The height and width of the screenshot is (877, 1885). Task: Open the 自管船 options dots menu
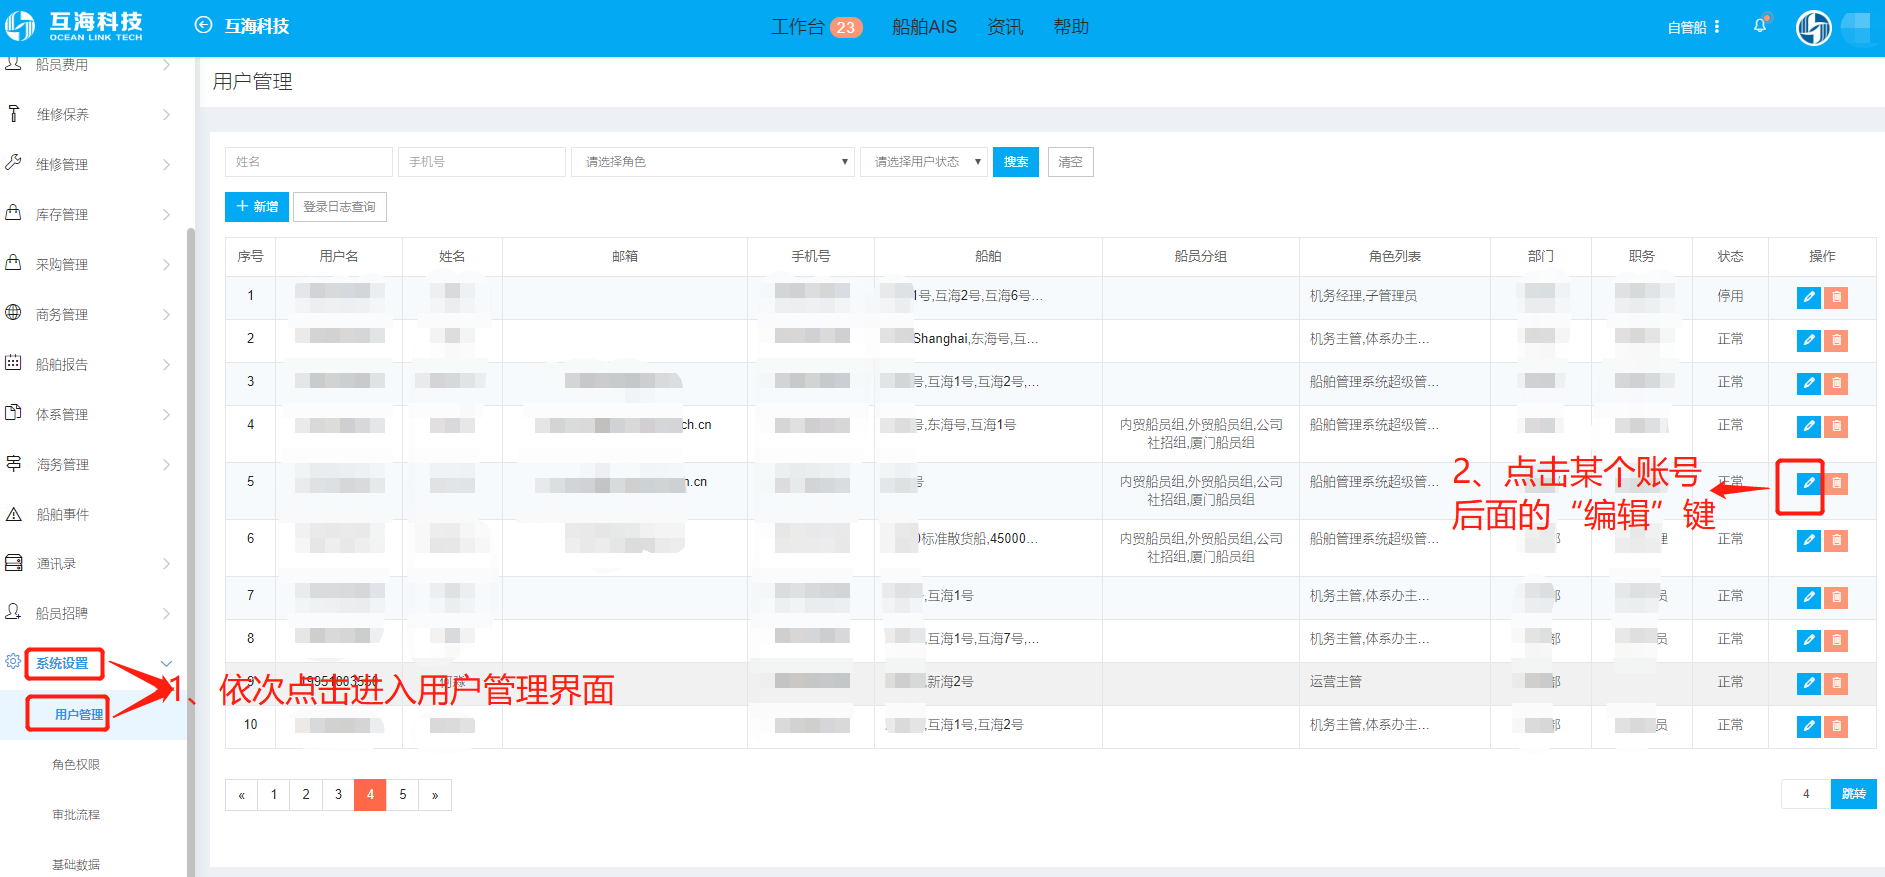(x=1717, y=27)
